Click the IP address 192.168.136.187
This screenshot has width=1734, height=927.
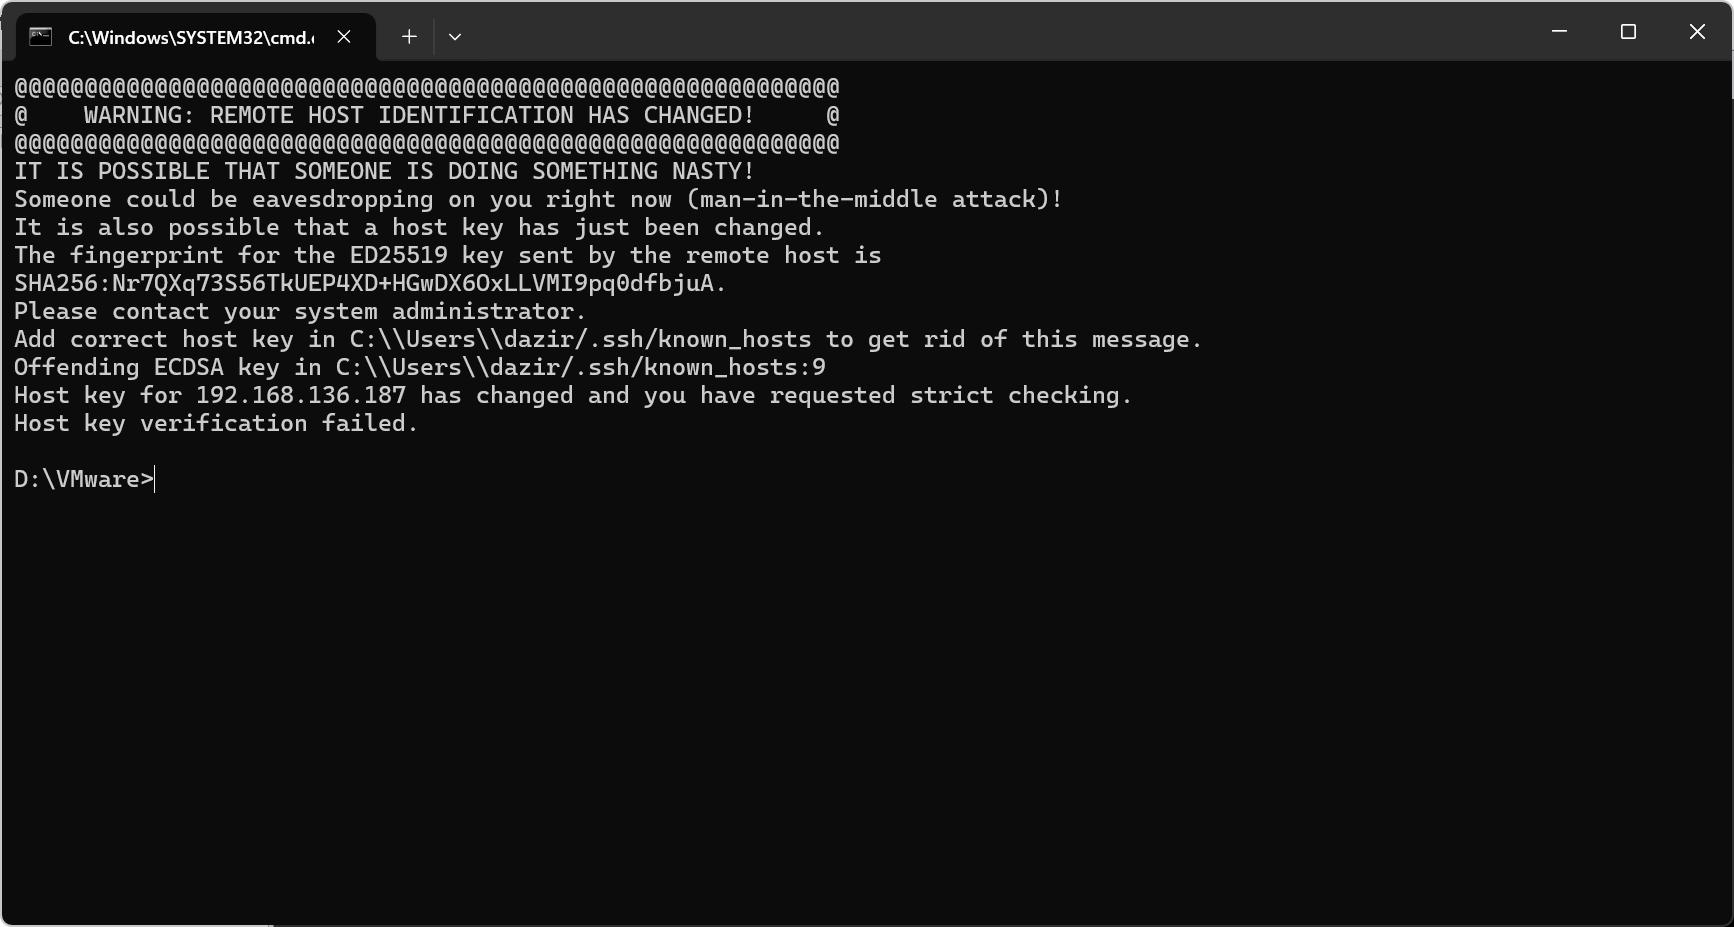point(301,395)
